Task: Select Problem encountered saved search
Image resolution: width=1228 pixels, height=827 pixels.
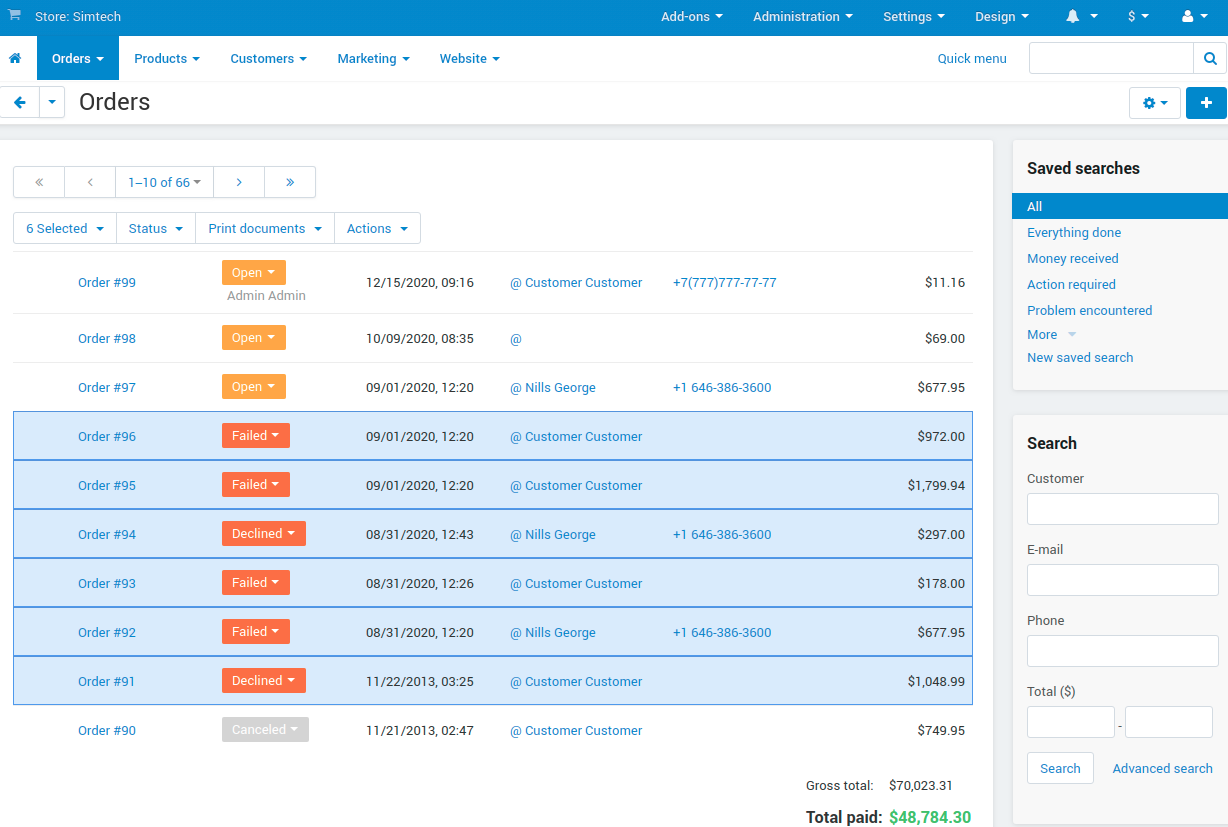Action: tap(1090, 311)
